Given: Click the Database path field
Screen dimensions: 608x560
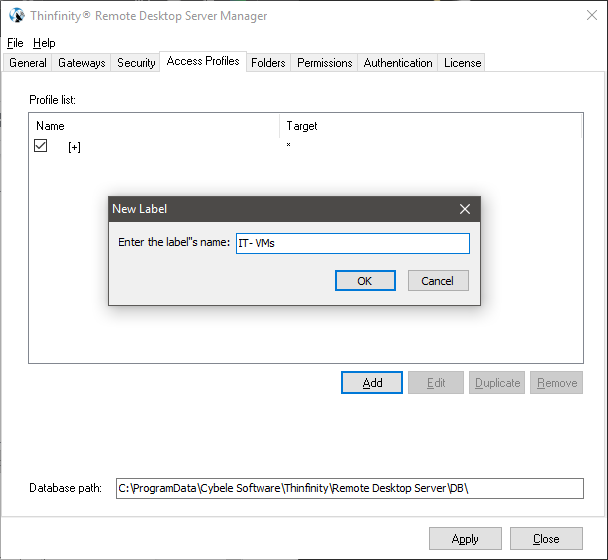Looking at the screenshot, I should click(350, 488).
